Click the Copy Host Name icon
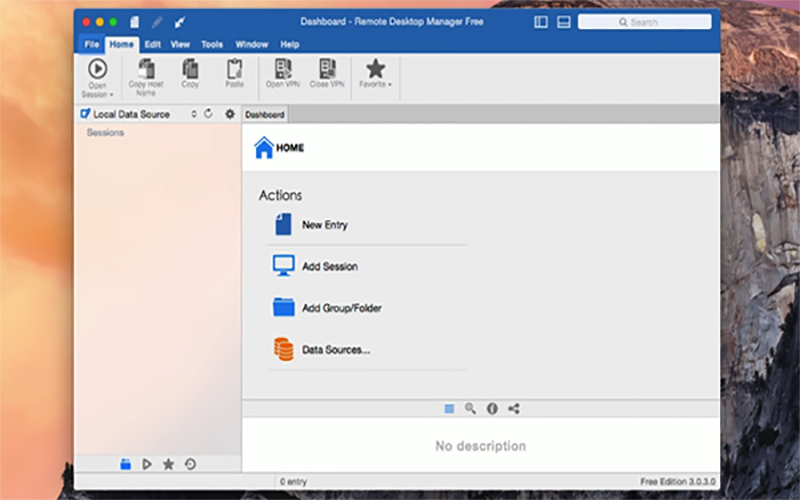 [146, 68]
